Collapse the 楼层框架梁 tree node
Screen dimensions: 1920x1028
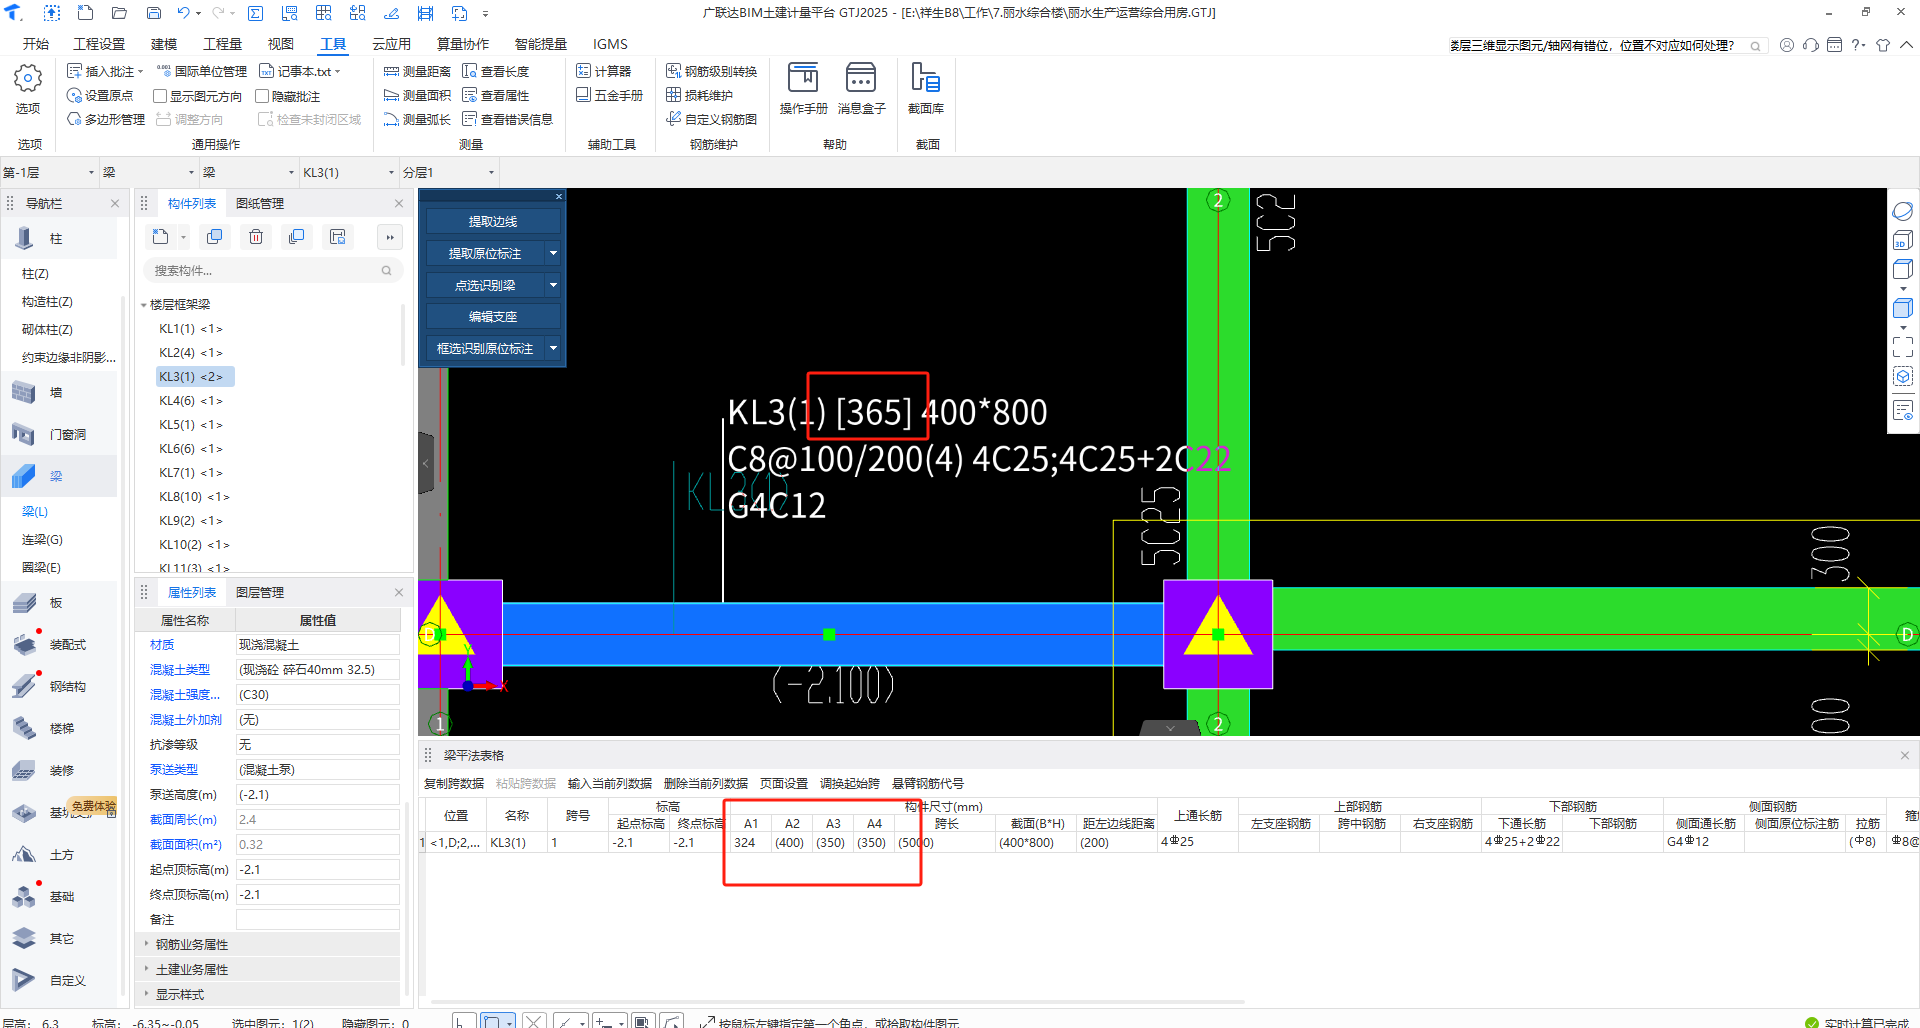[144, 305]
